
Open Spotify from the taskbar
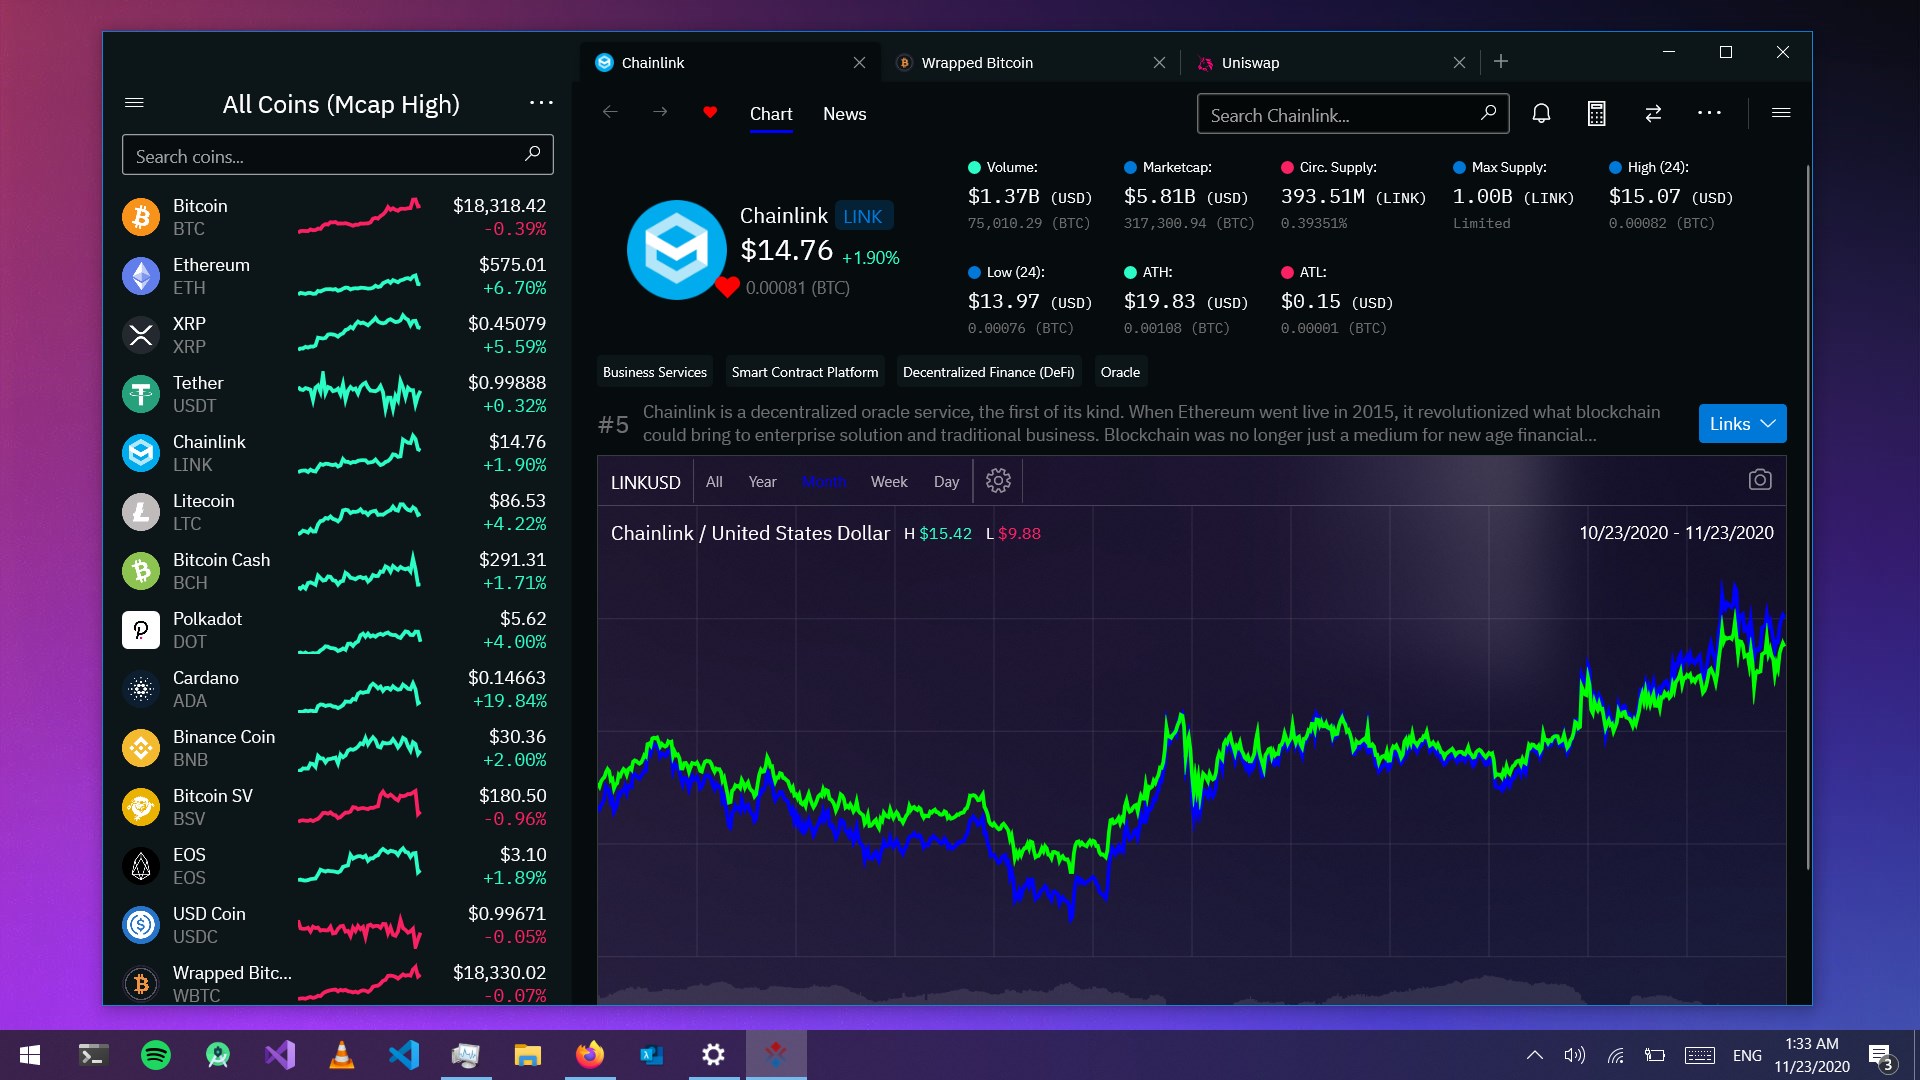pos(156,1055)
